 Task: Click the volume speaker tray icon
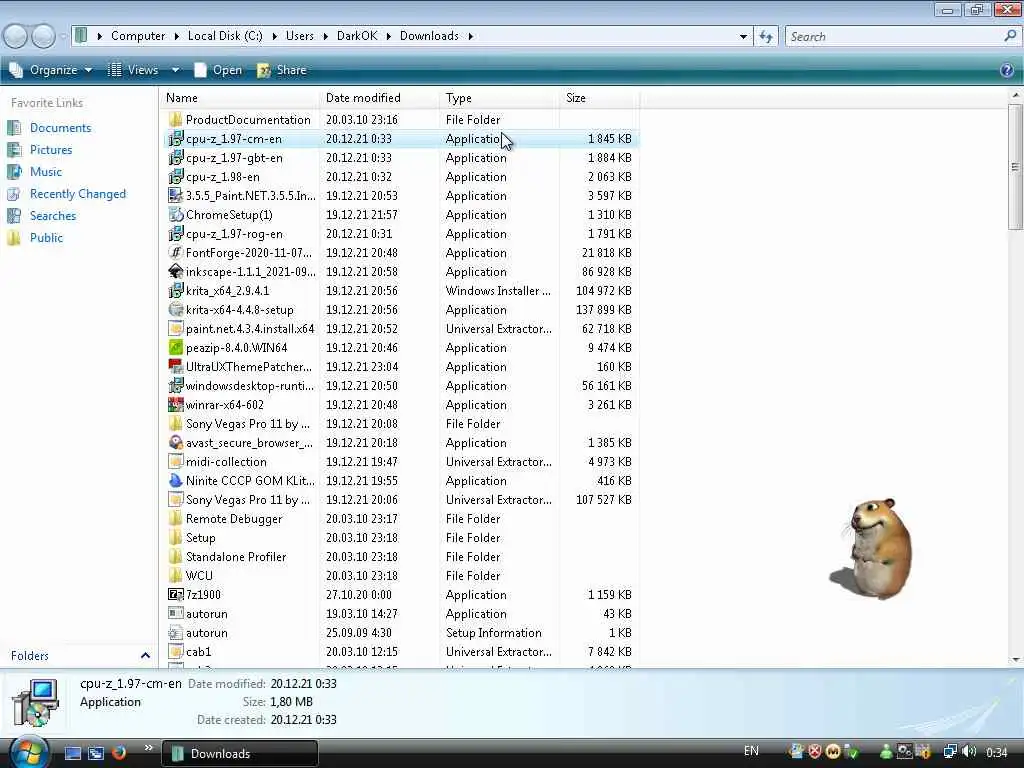(x=969, y=752)
